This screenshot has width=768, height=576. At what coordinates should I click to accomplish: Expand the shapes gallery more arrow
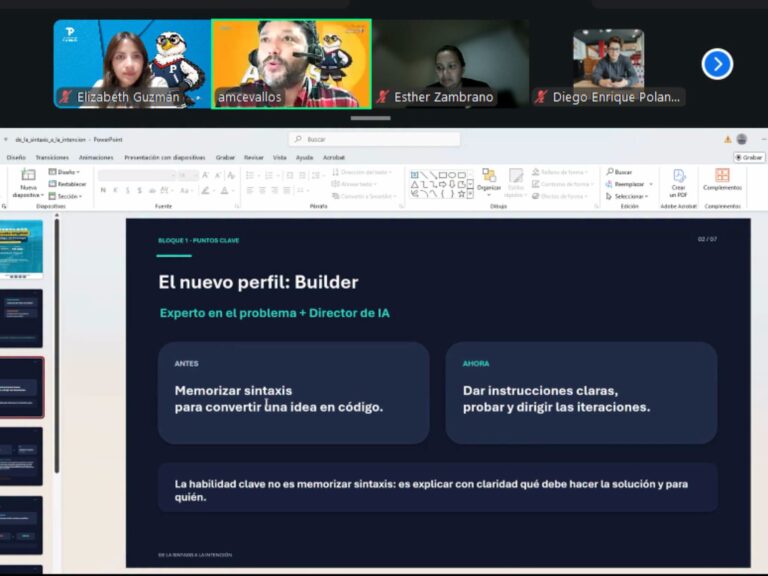470,194
